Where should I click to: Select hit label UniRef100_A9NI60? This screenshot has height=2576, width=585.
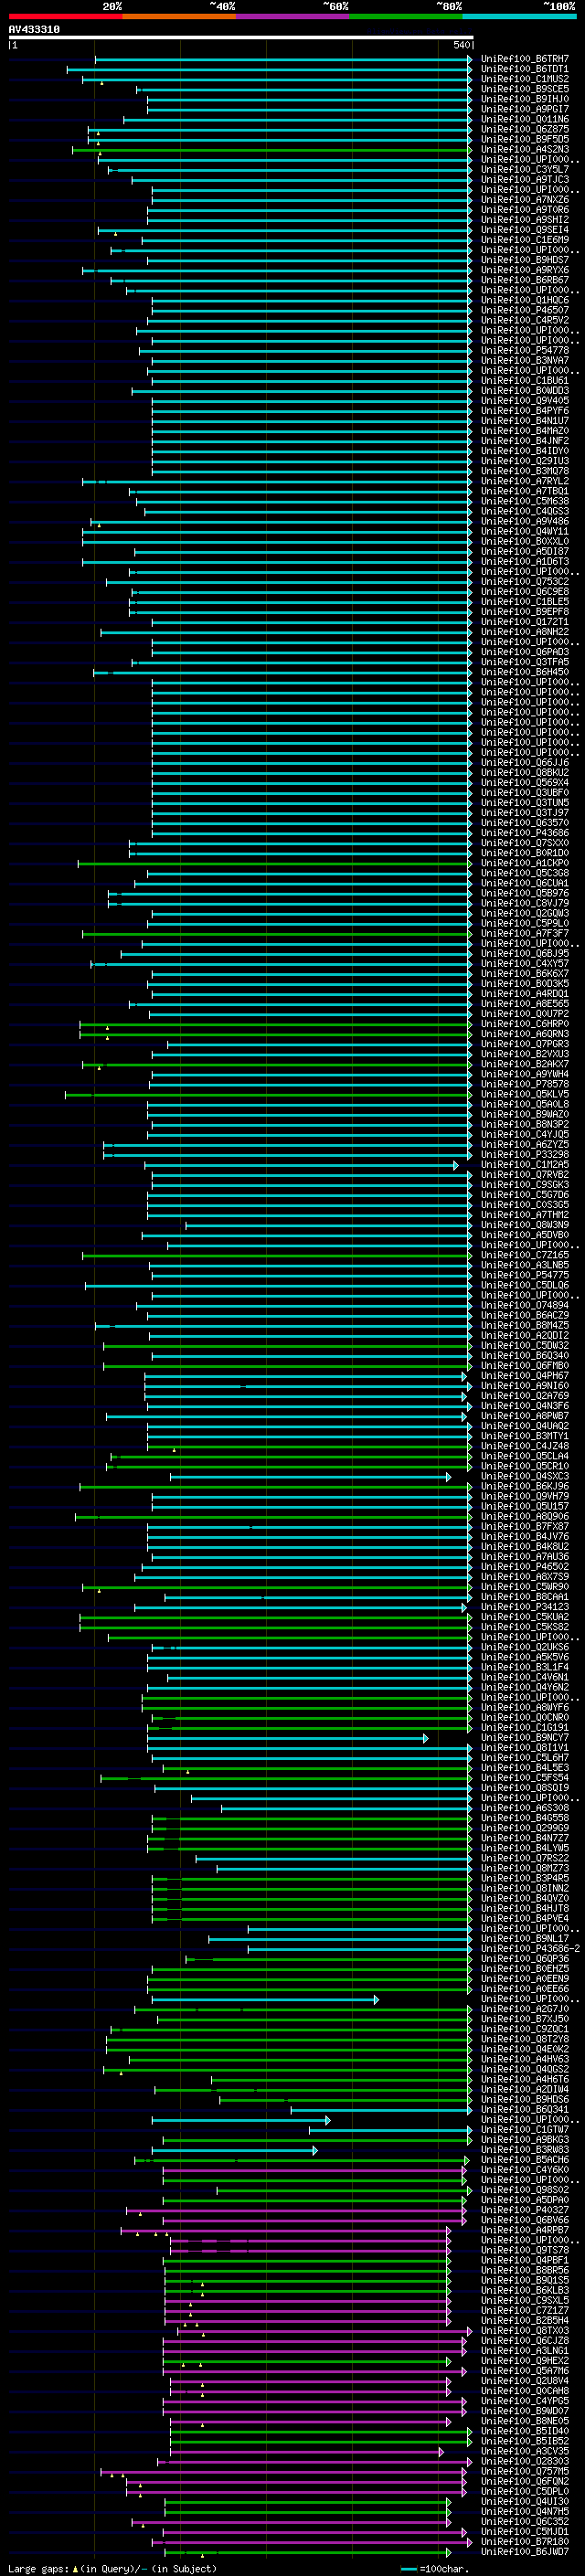point(525,1386)
